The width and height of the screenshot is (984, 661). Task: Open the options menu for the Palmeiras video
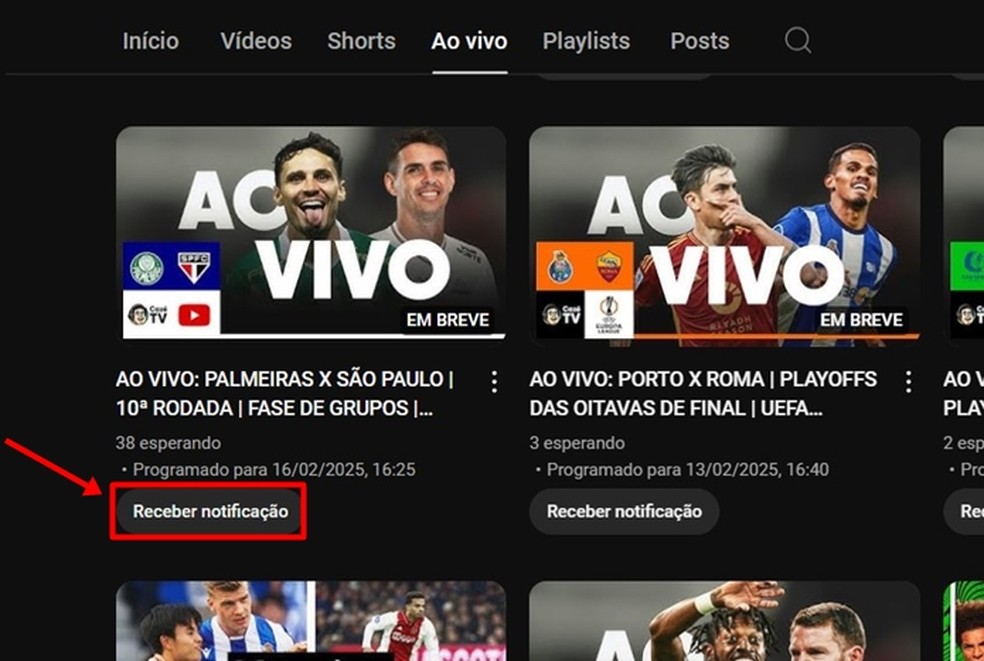[493, 381]
